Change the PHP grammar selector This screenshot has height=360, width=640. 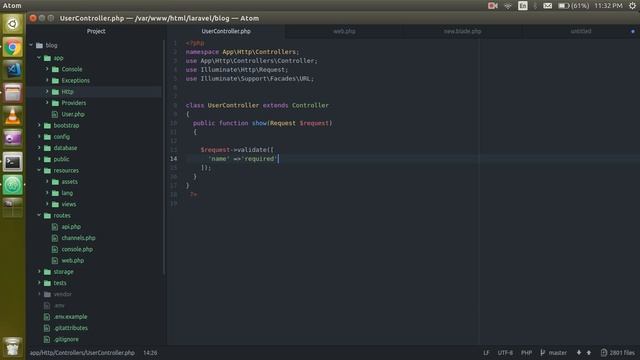point(526,353)
